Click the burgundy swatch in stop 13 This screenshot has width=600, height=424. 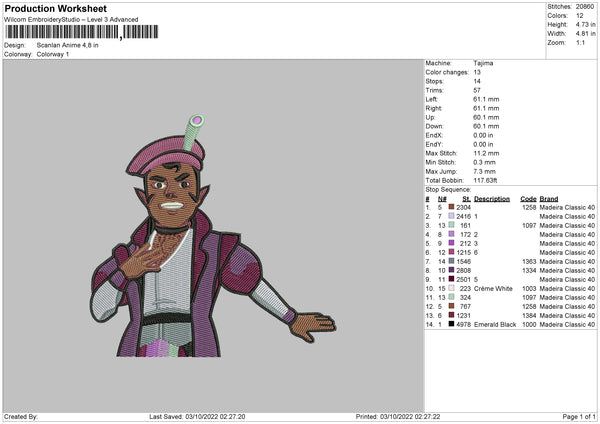452,315
